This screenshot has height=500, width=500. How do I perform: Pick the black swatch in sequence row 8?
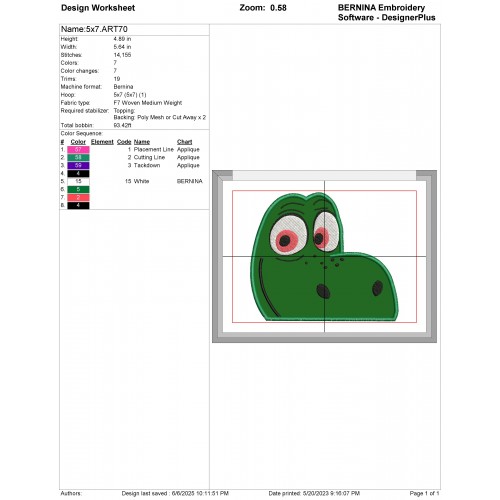[78, 206]
